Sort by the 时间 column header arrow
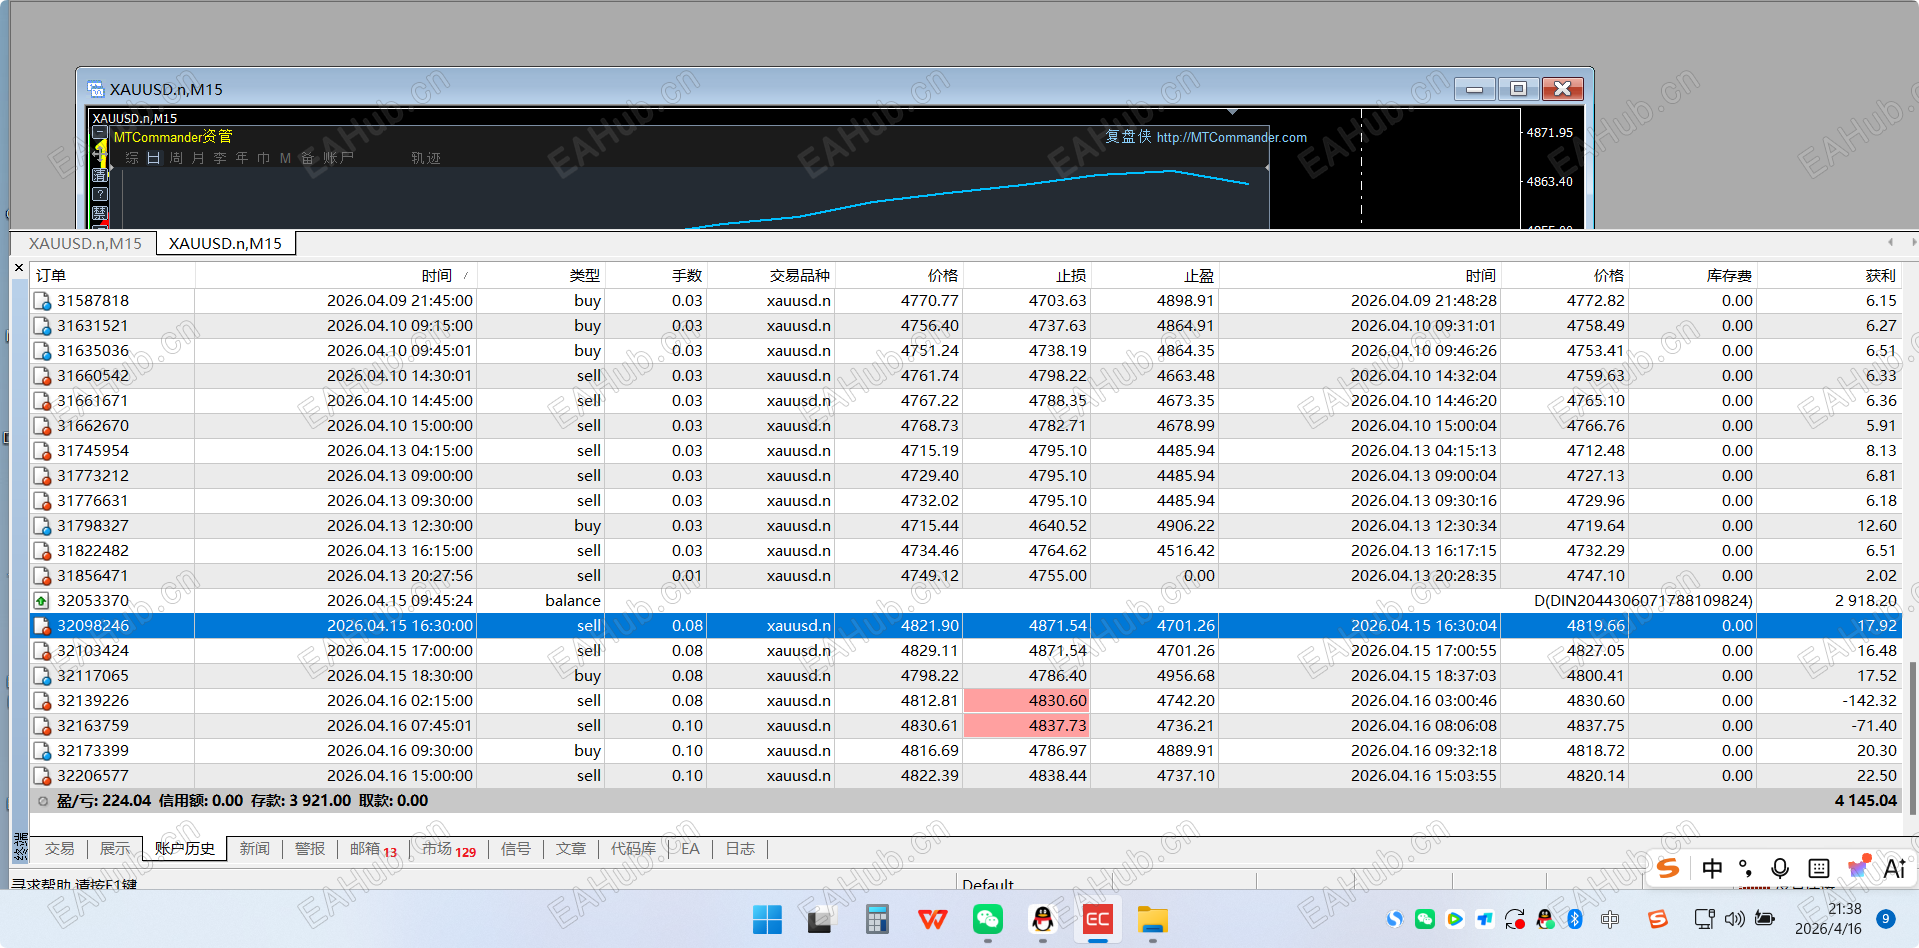The height and width of the screenshot is (948, 1919). [465, 276]
